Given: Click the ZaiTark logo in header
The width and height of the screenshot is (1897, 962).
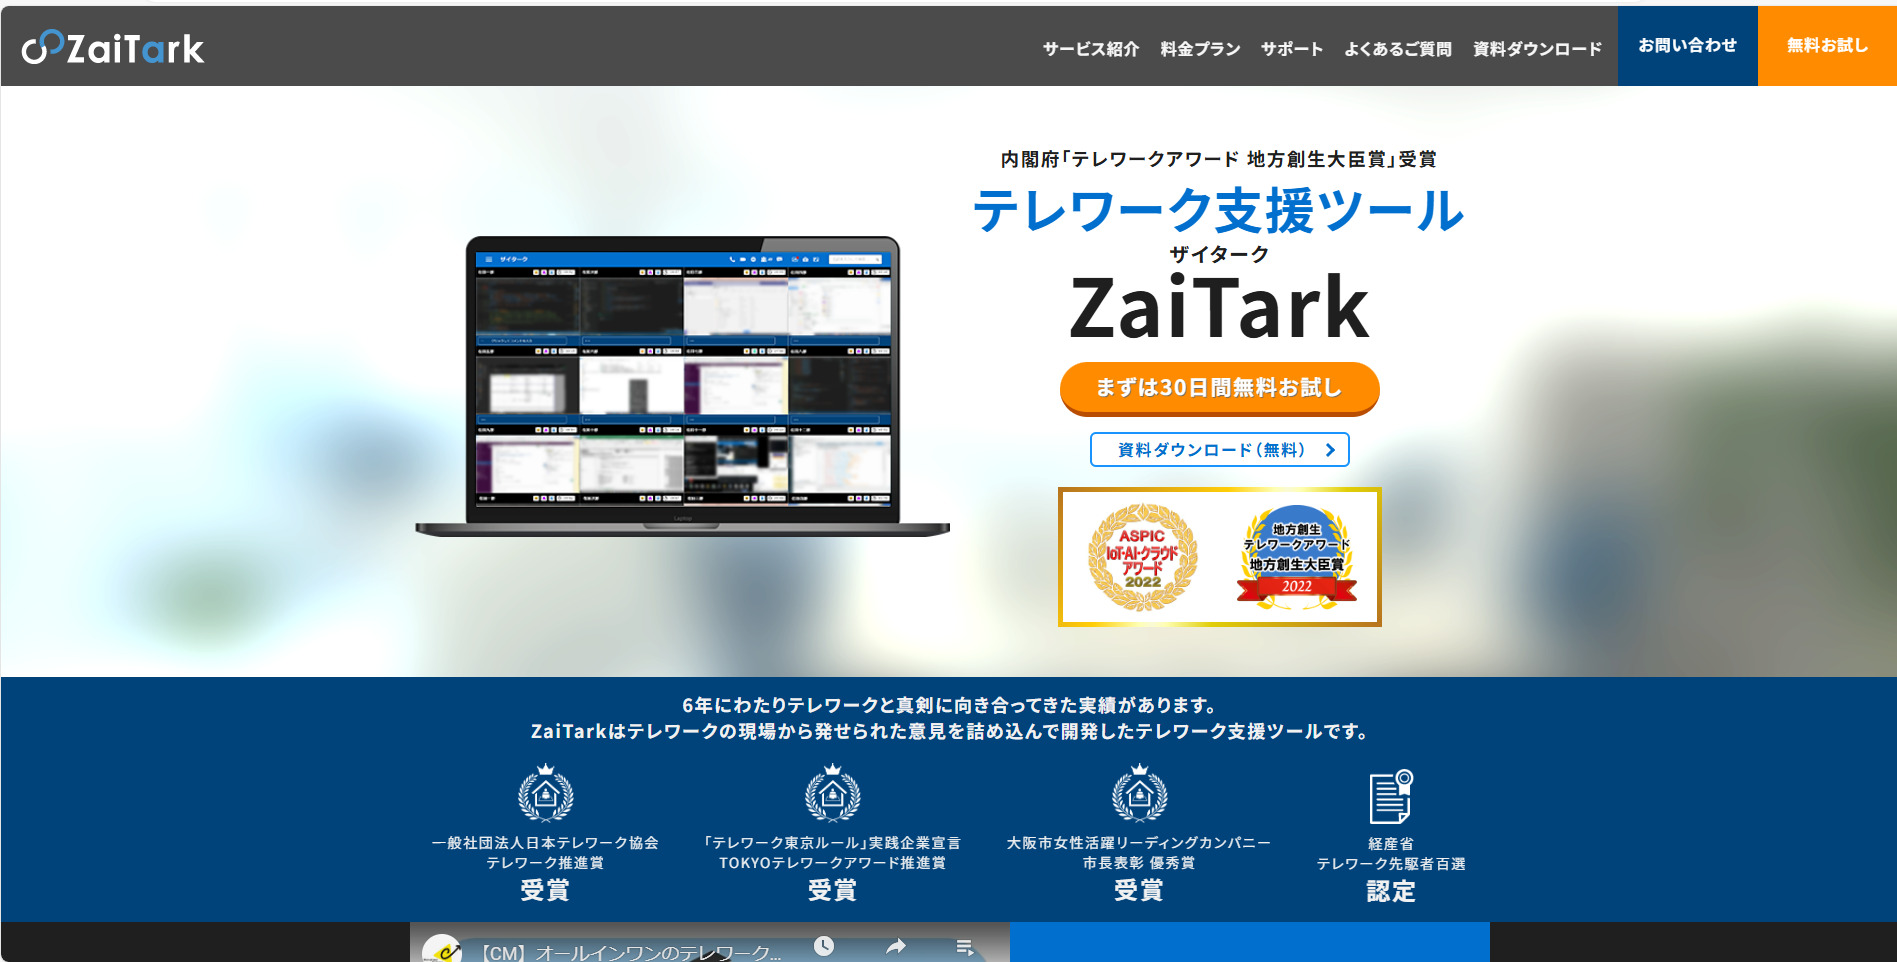Looking at the screenshot, I should coord(113,47).
